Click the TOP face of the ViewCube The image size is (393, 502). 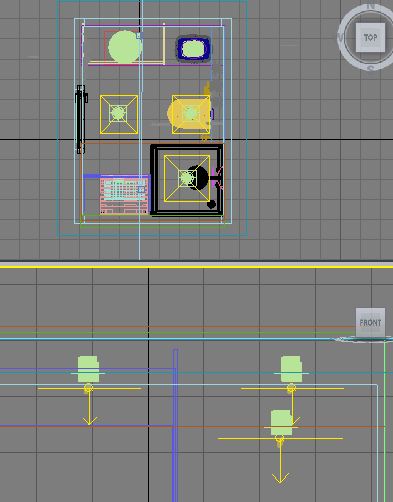coord(370,37)
